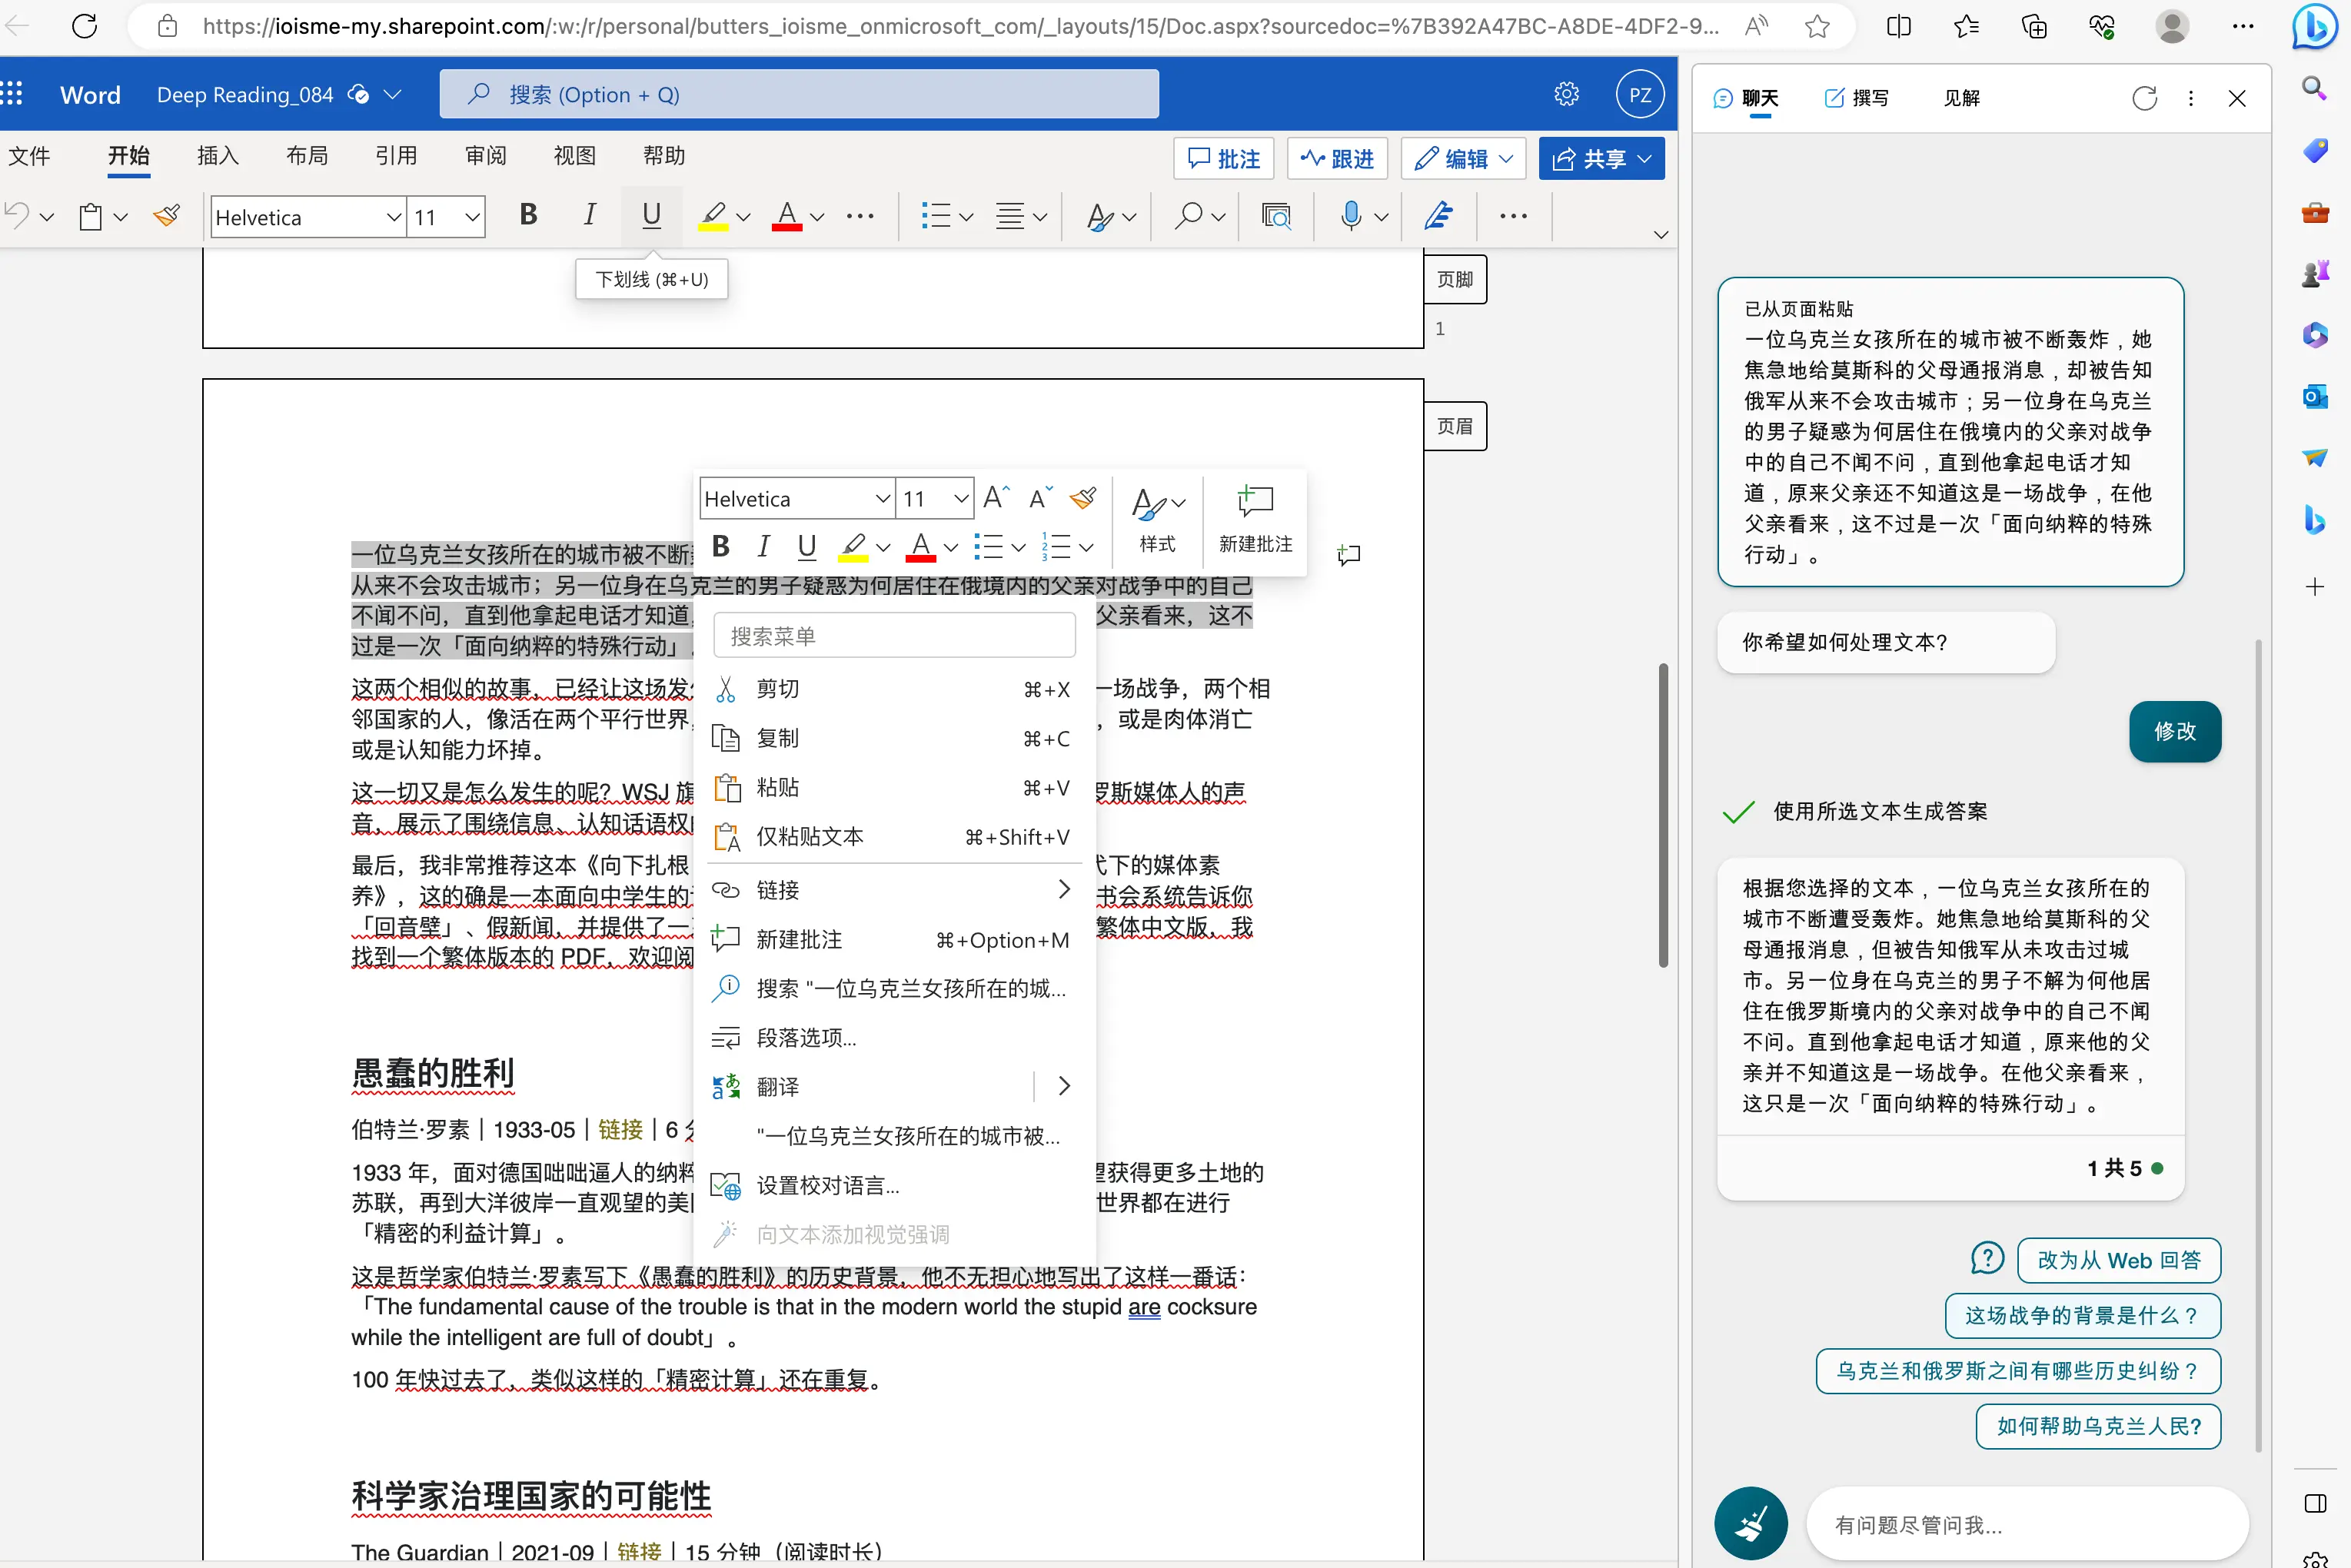Click the 跟进 button
The width and height of the screenshot is (2351, 1568).
(x=1337, y=158)
